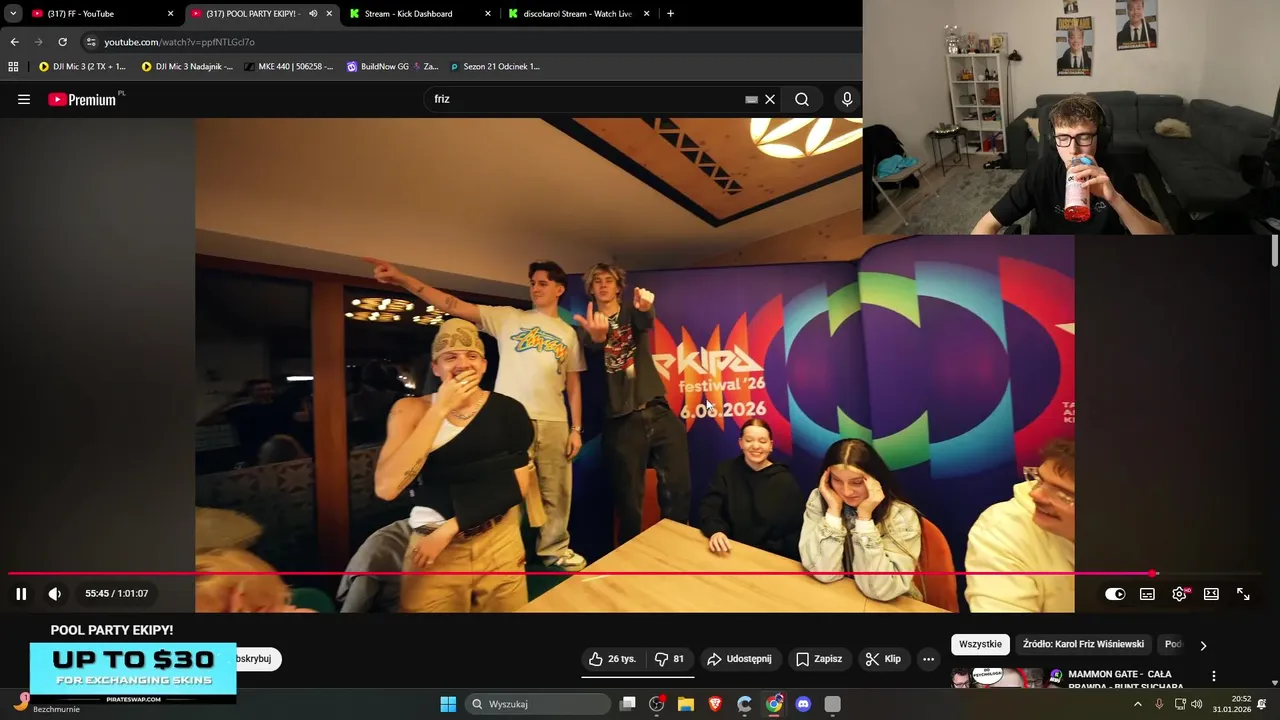Open BuildNow GG bookmark
This screenshot has width=1280, height=720.
(x=392, y=67)
